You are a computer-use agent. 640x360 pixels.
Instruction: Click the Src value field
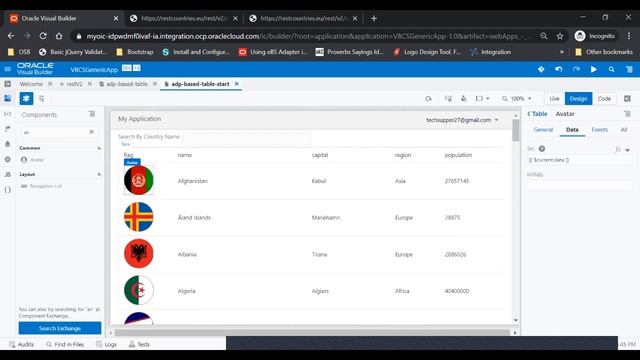[580, 160]
